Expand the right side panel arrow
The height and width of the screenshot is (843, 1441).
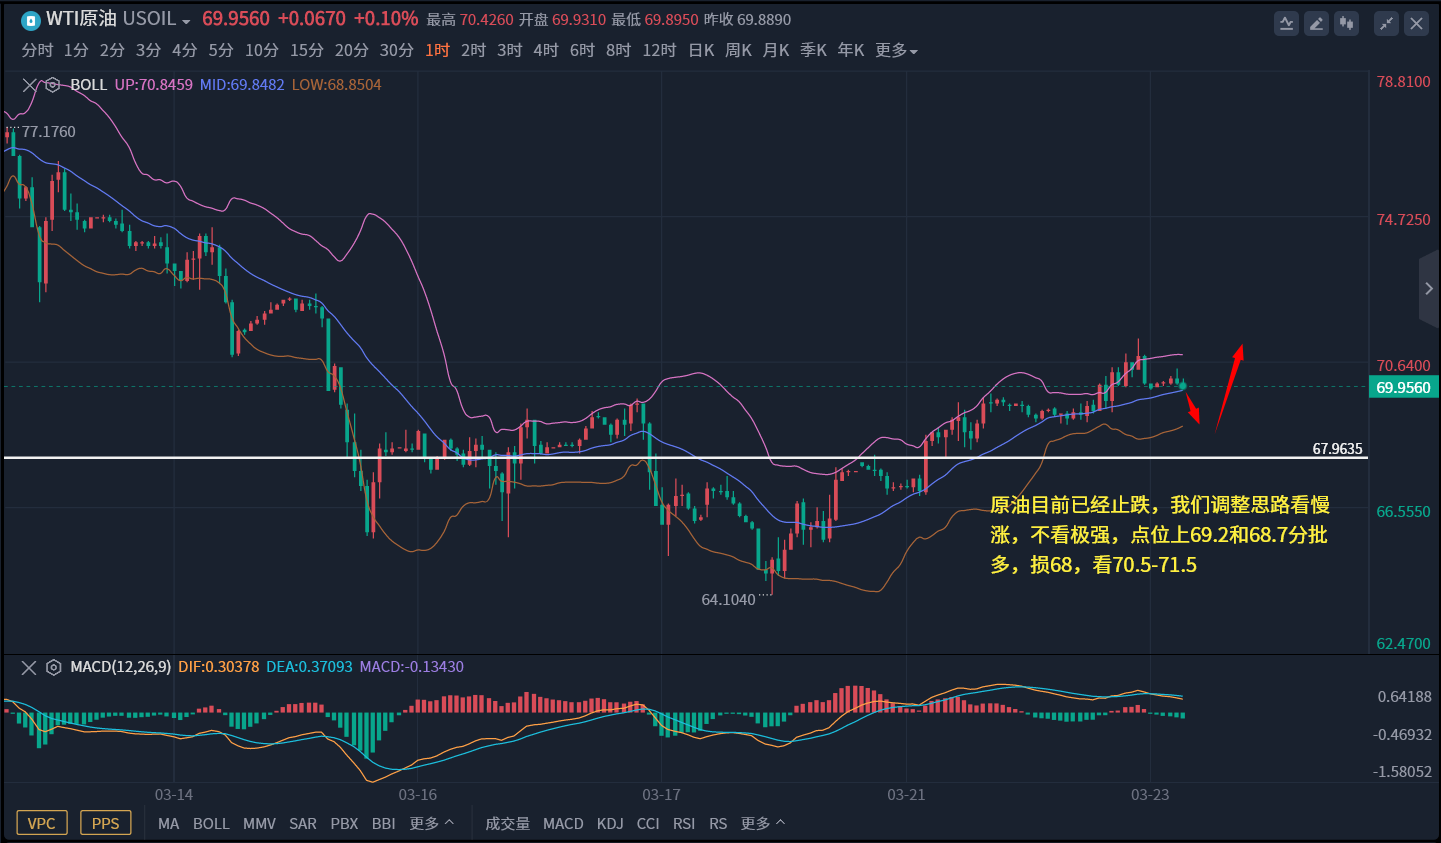pyautogui.click(x=1428, y=289)
